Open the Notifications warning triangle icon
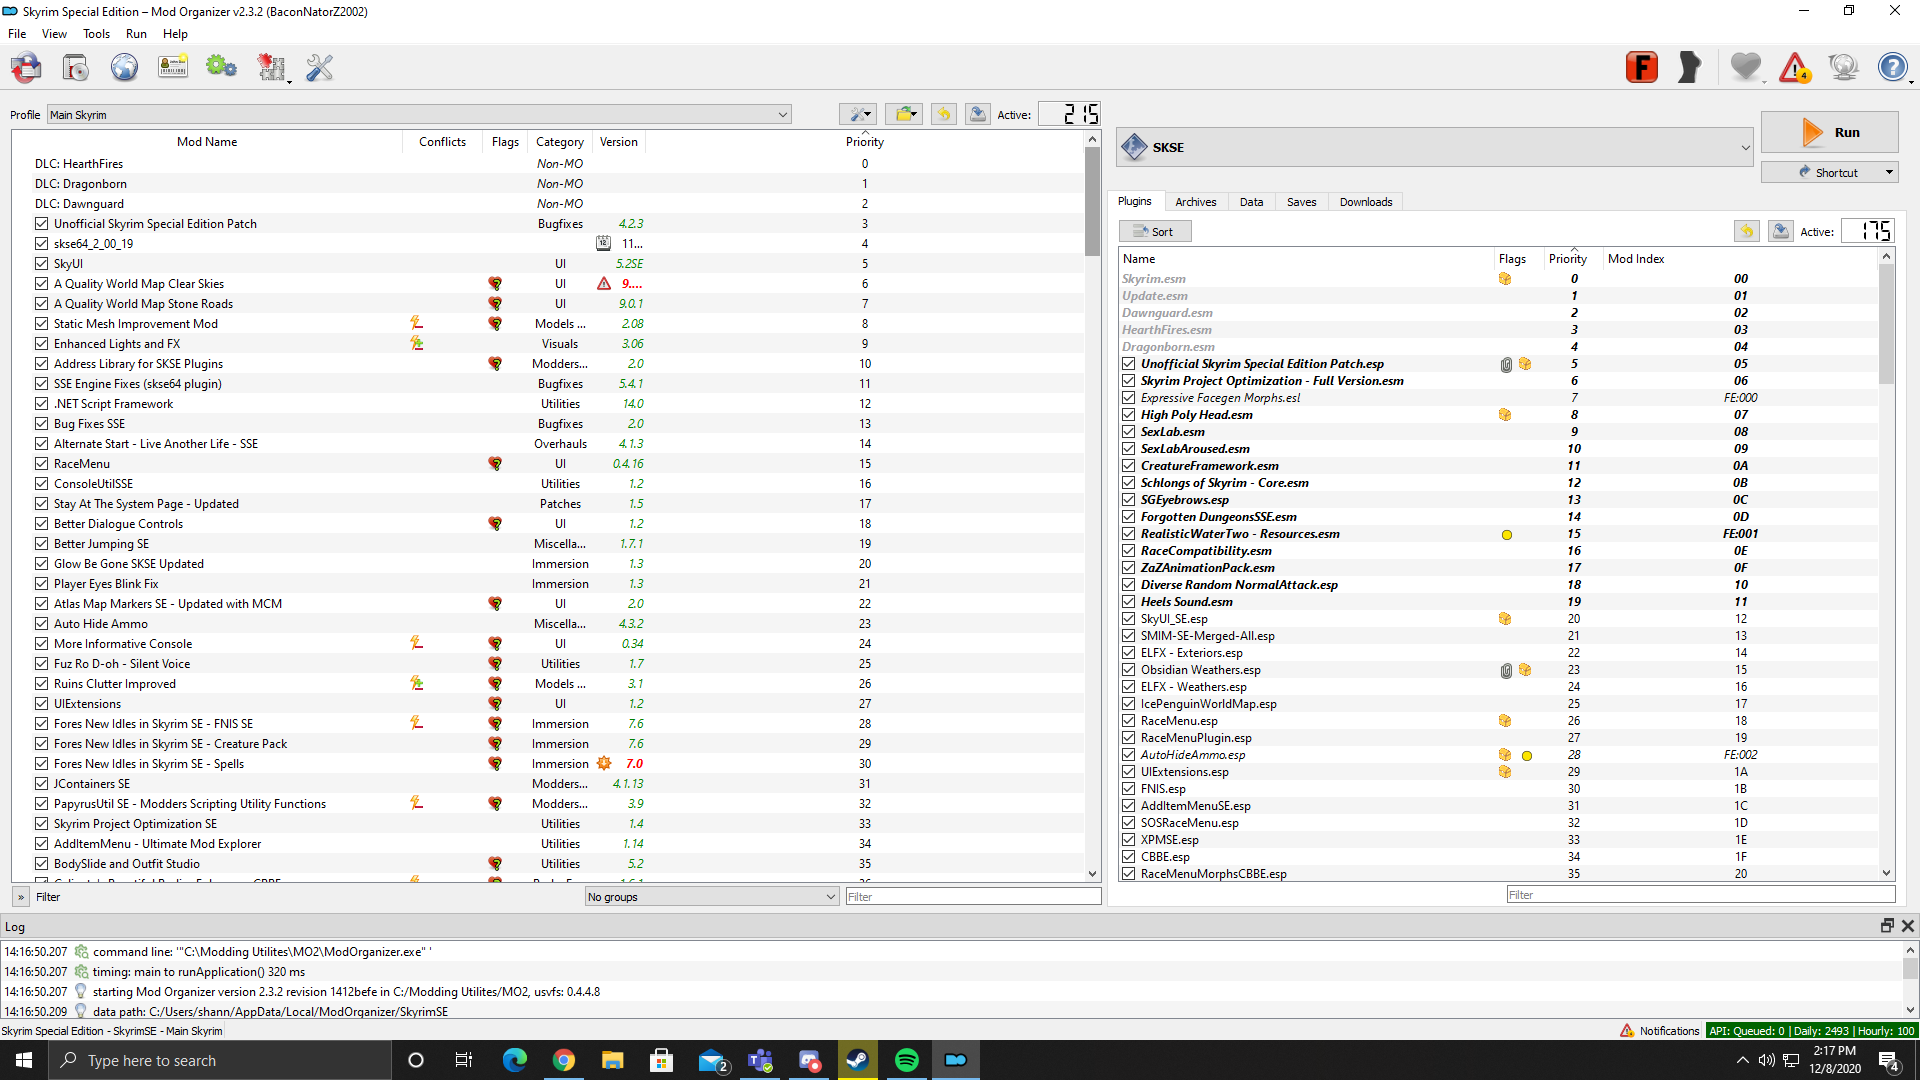 pos(1795,67)
